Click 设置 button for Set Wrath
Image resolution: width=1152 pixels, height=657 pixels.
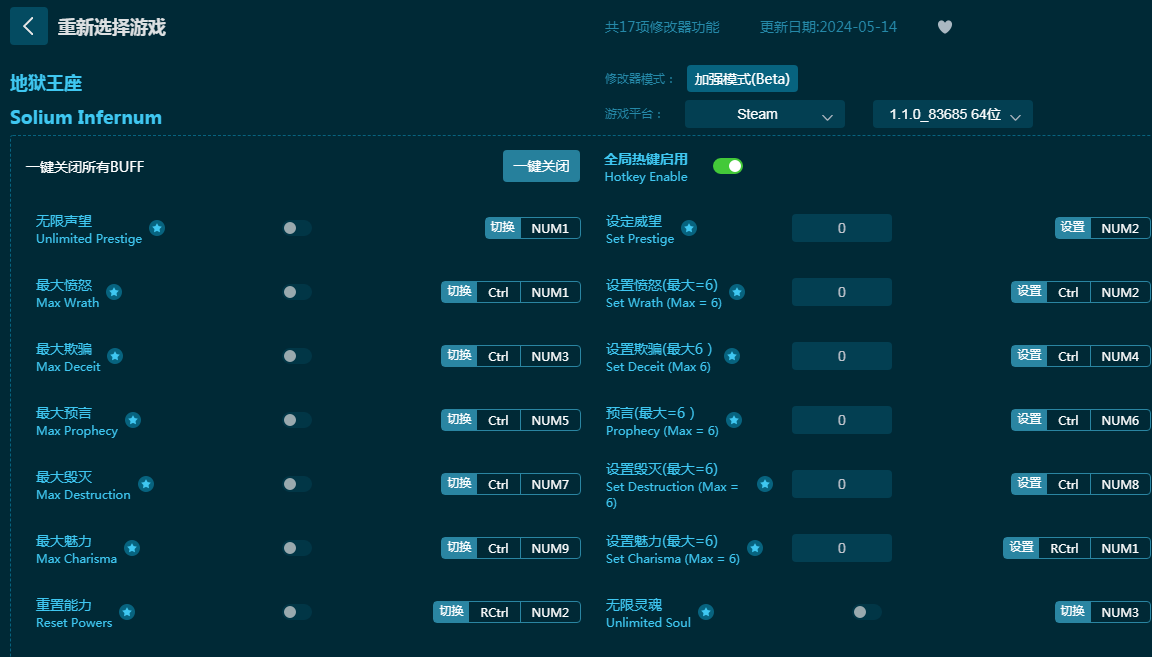coord(1029,292)
